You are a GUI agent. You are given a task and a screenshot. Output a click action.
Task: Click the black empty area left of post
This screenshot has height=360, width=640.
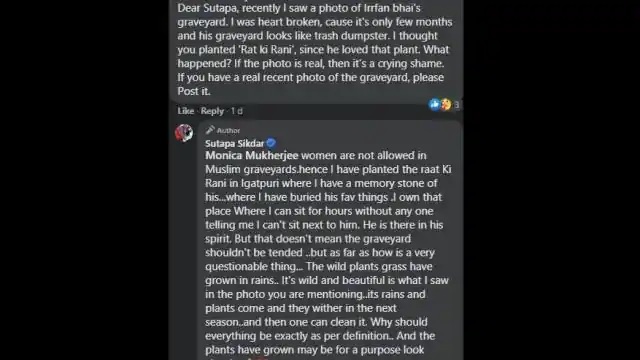tap(84, 180)
